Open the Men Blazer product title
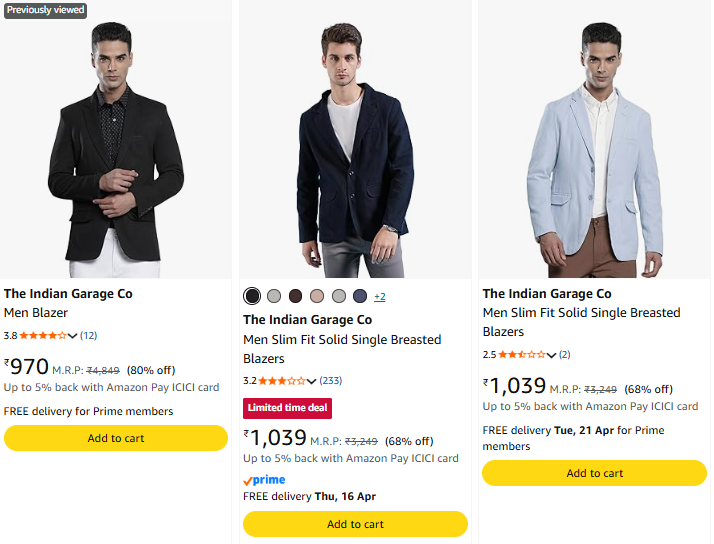Image resolution: width=714 pixels, height=544 pixels. click(36, 313)
